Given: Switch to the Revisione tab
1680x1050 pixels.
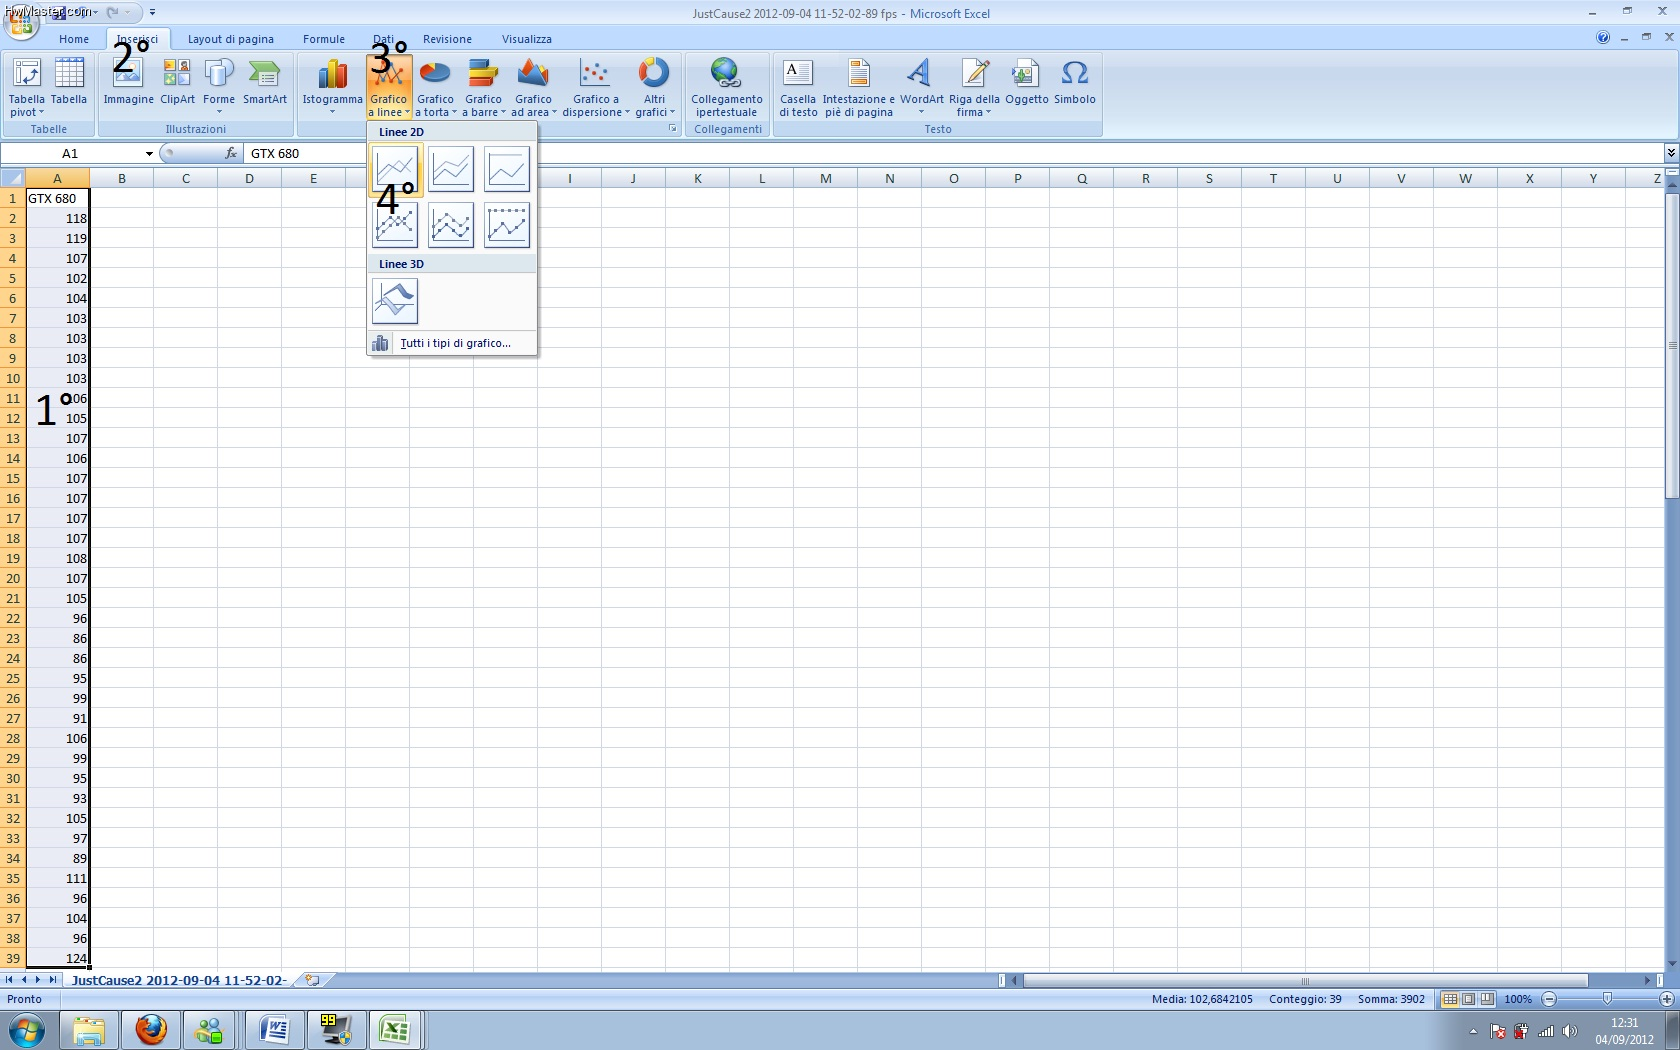Looking at the screenshot, I should tap(447, 39).
